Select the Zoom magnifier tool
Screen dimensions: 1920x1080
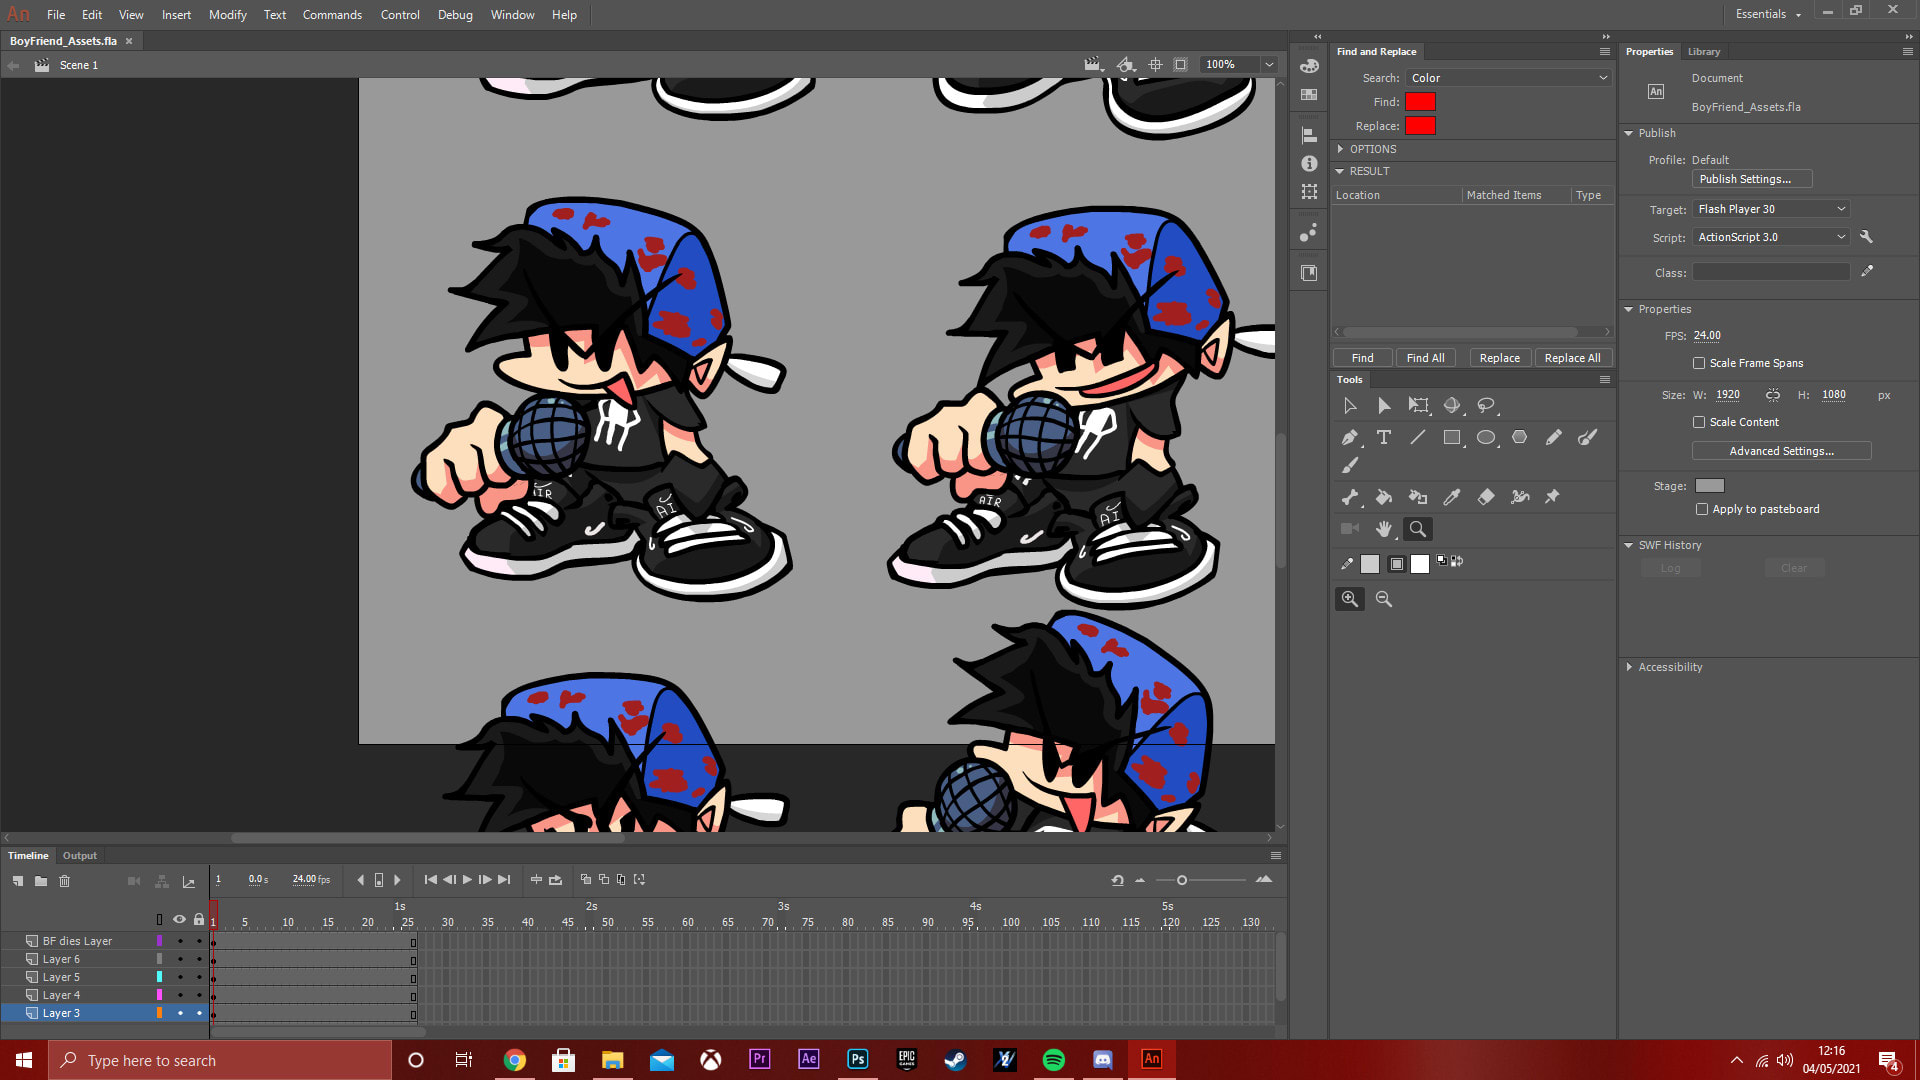tap(1418, 529)
